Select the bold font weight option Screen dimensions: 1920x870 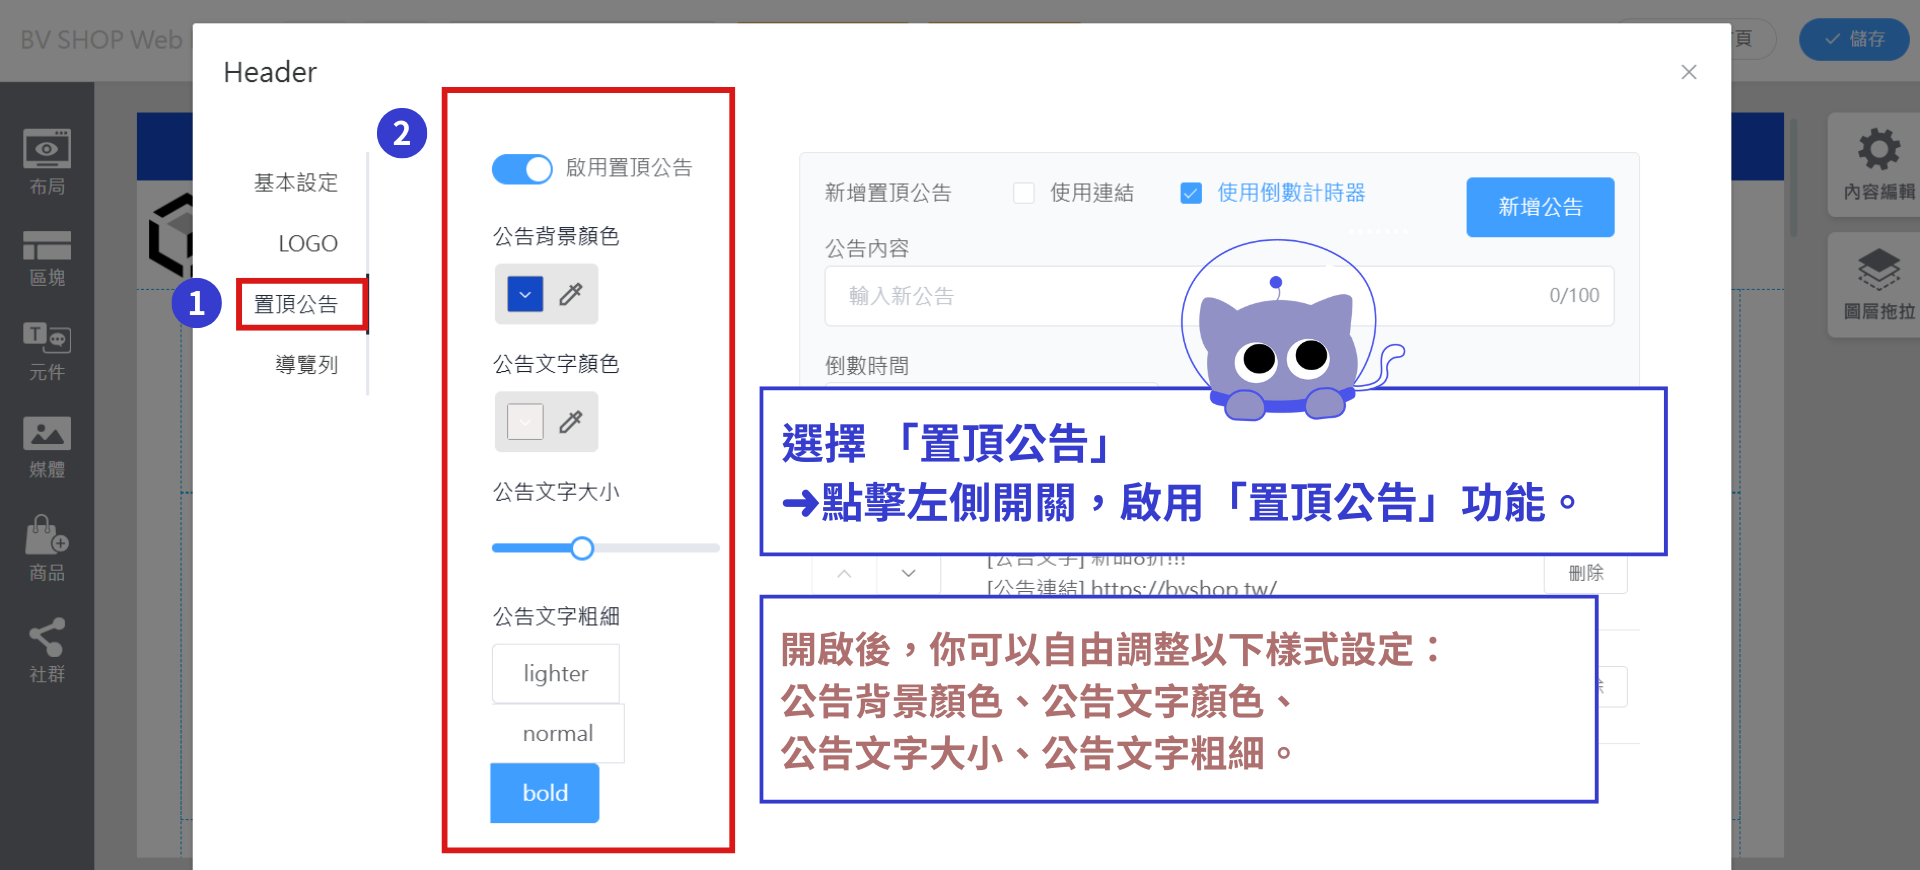coord(545,793)
